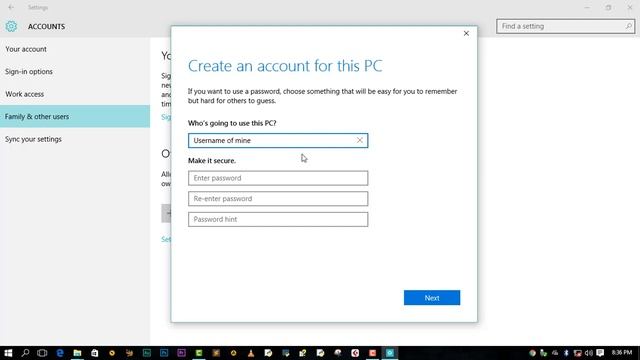The width and height of the screenshot is (640, 360).
Task: Open File Explorer from the taskbar
Action: point(77,353)
